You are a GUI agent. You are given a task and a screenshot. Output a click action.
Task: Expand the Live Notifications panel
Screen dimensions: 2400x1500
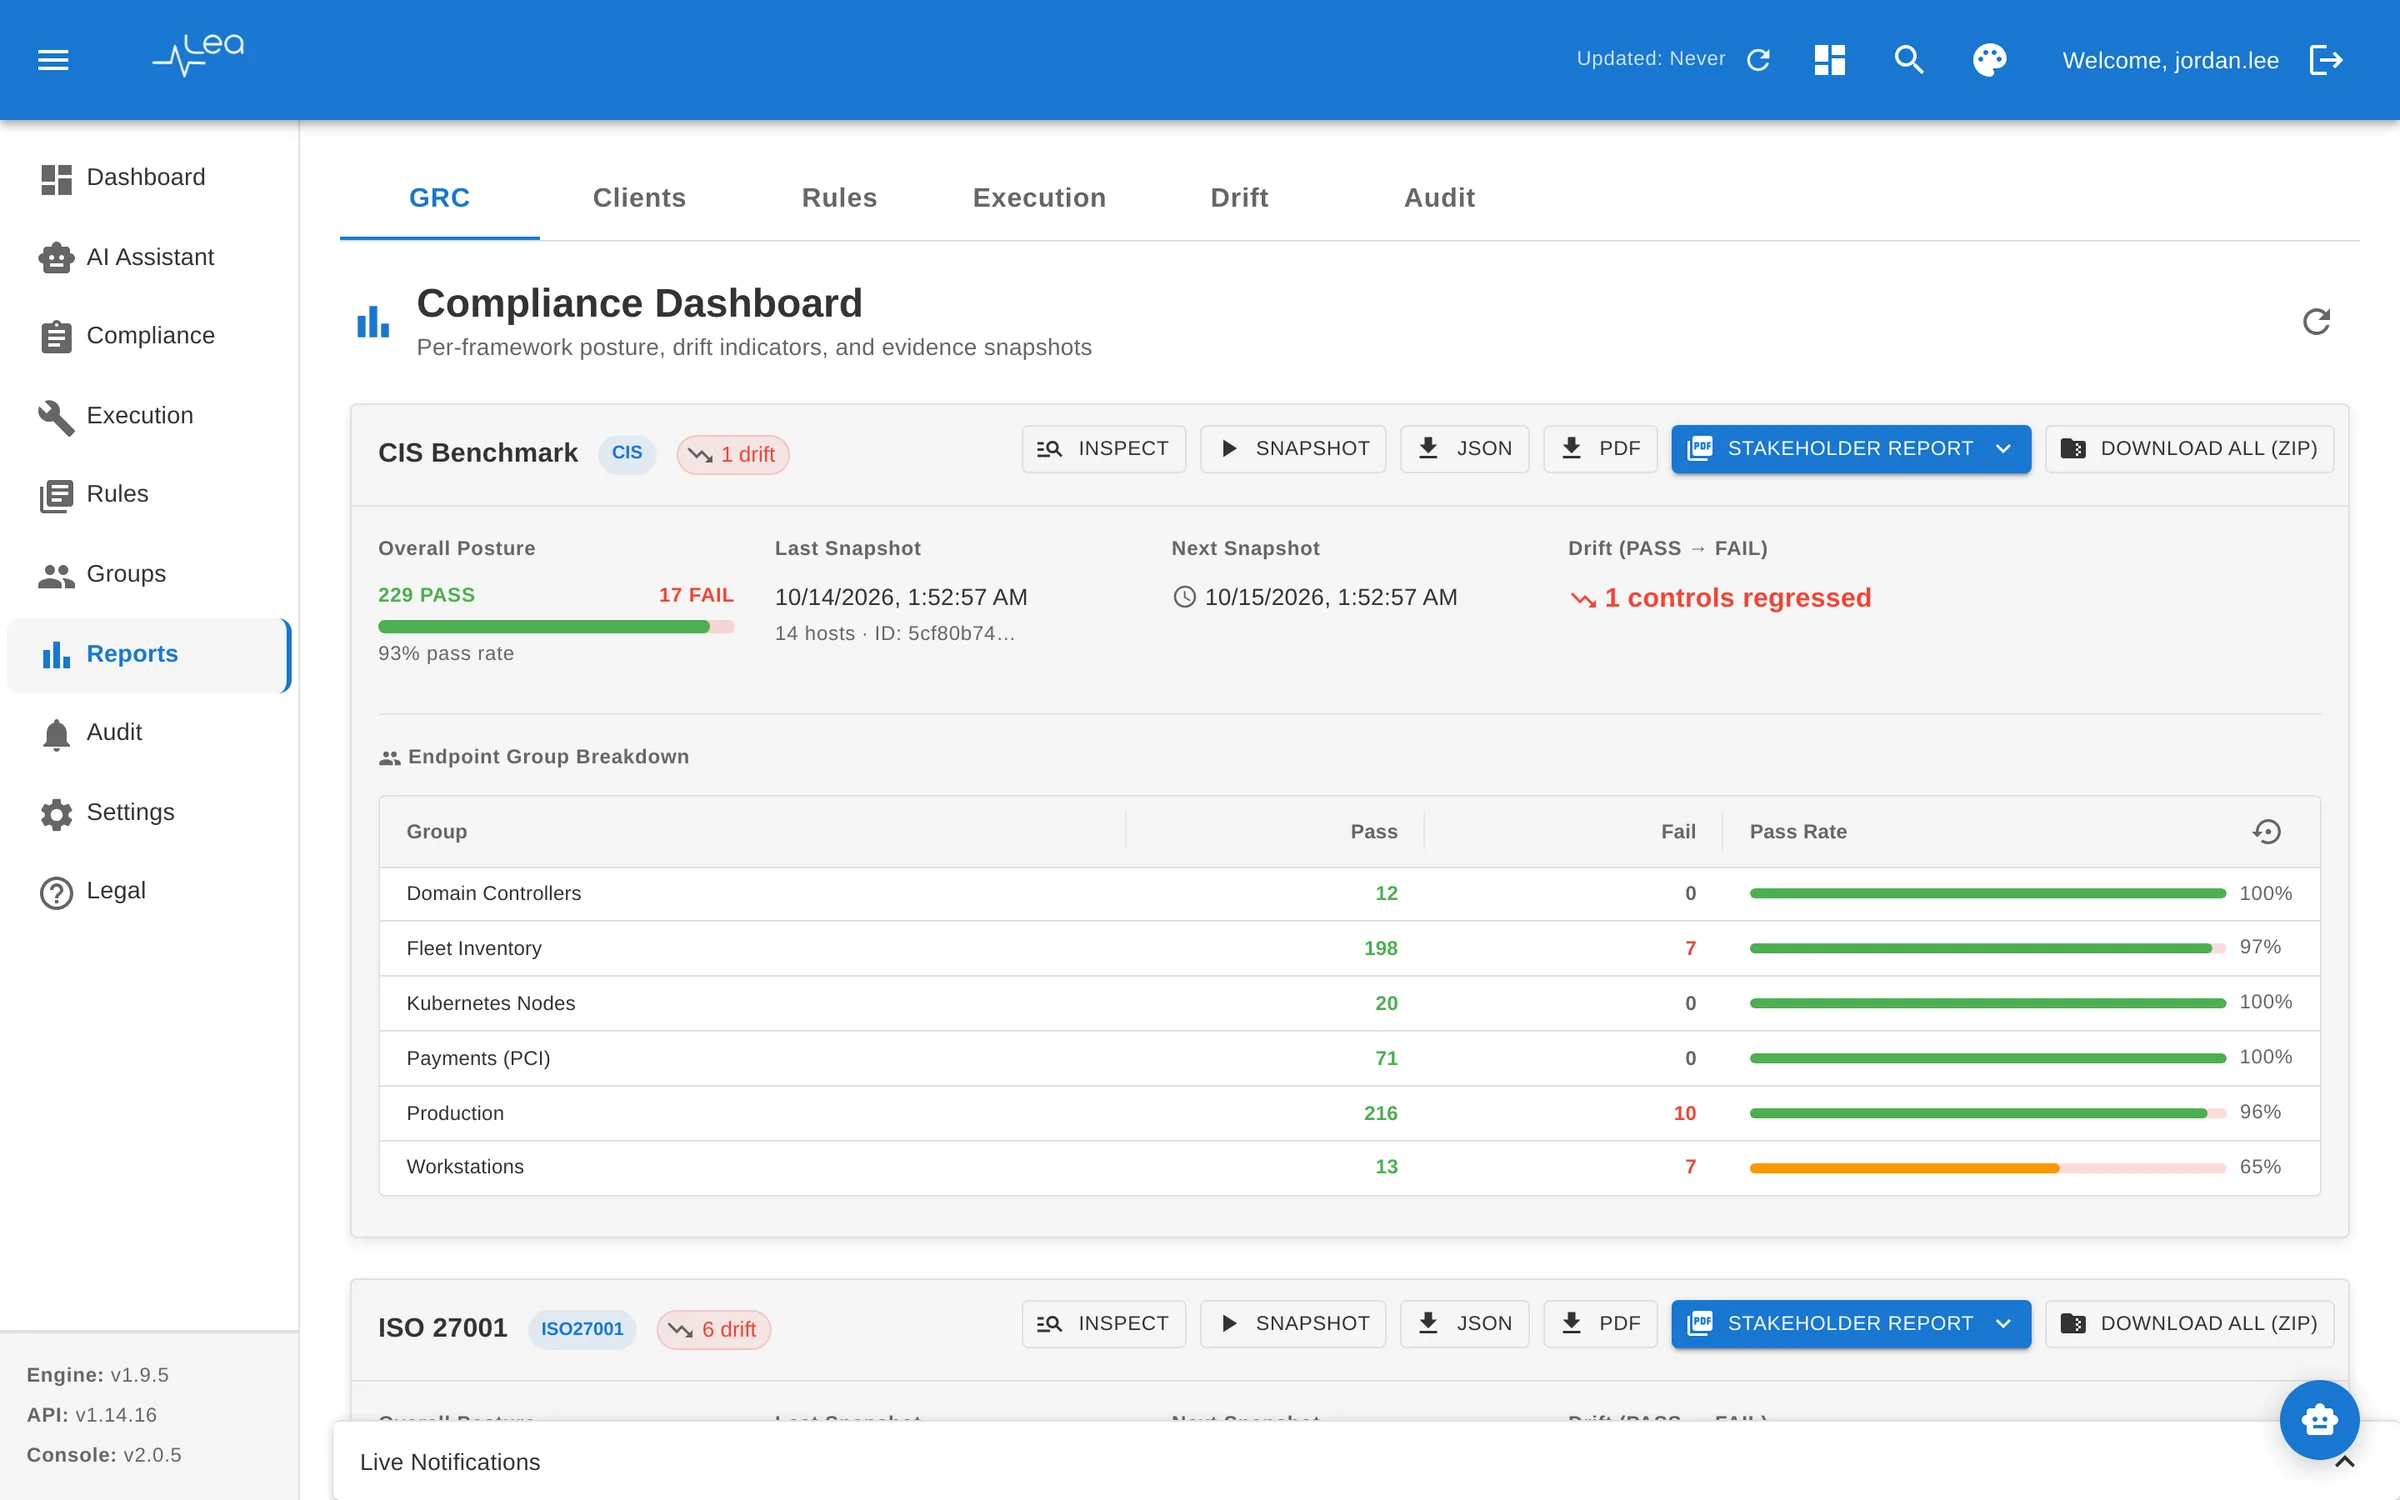2344,1462
